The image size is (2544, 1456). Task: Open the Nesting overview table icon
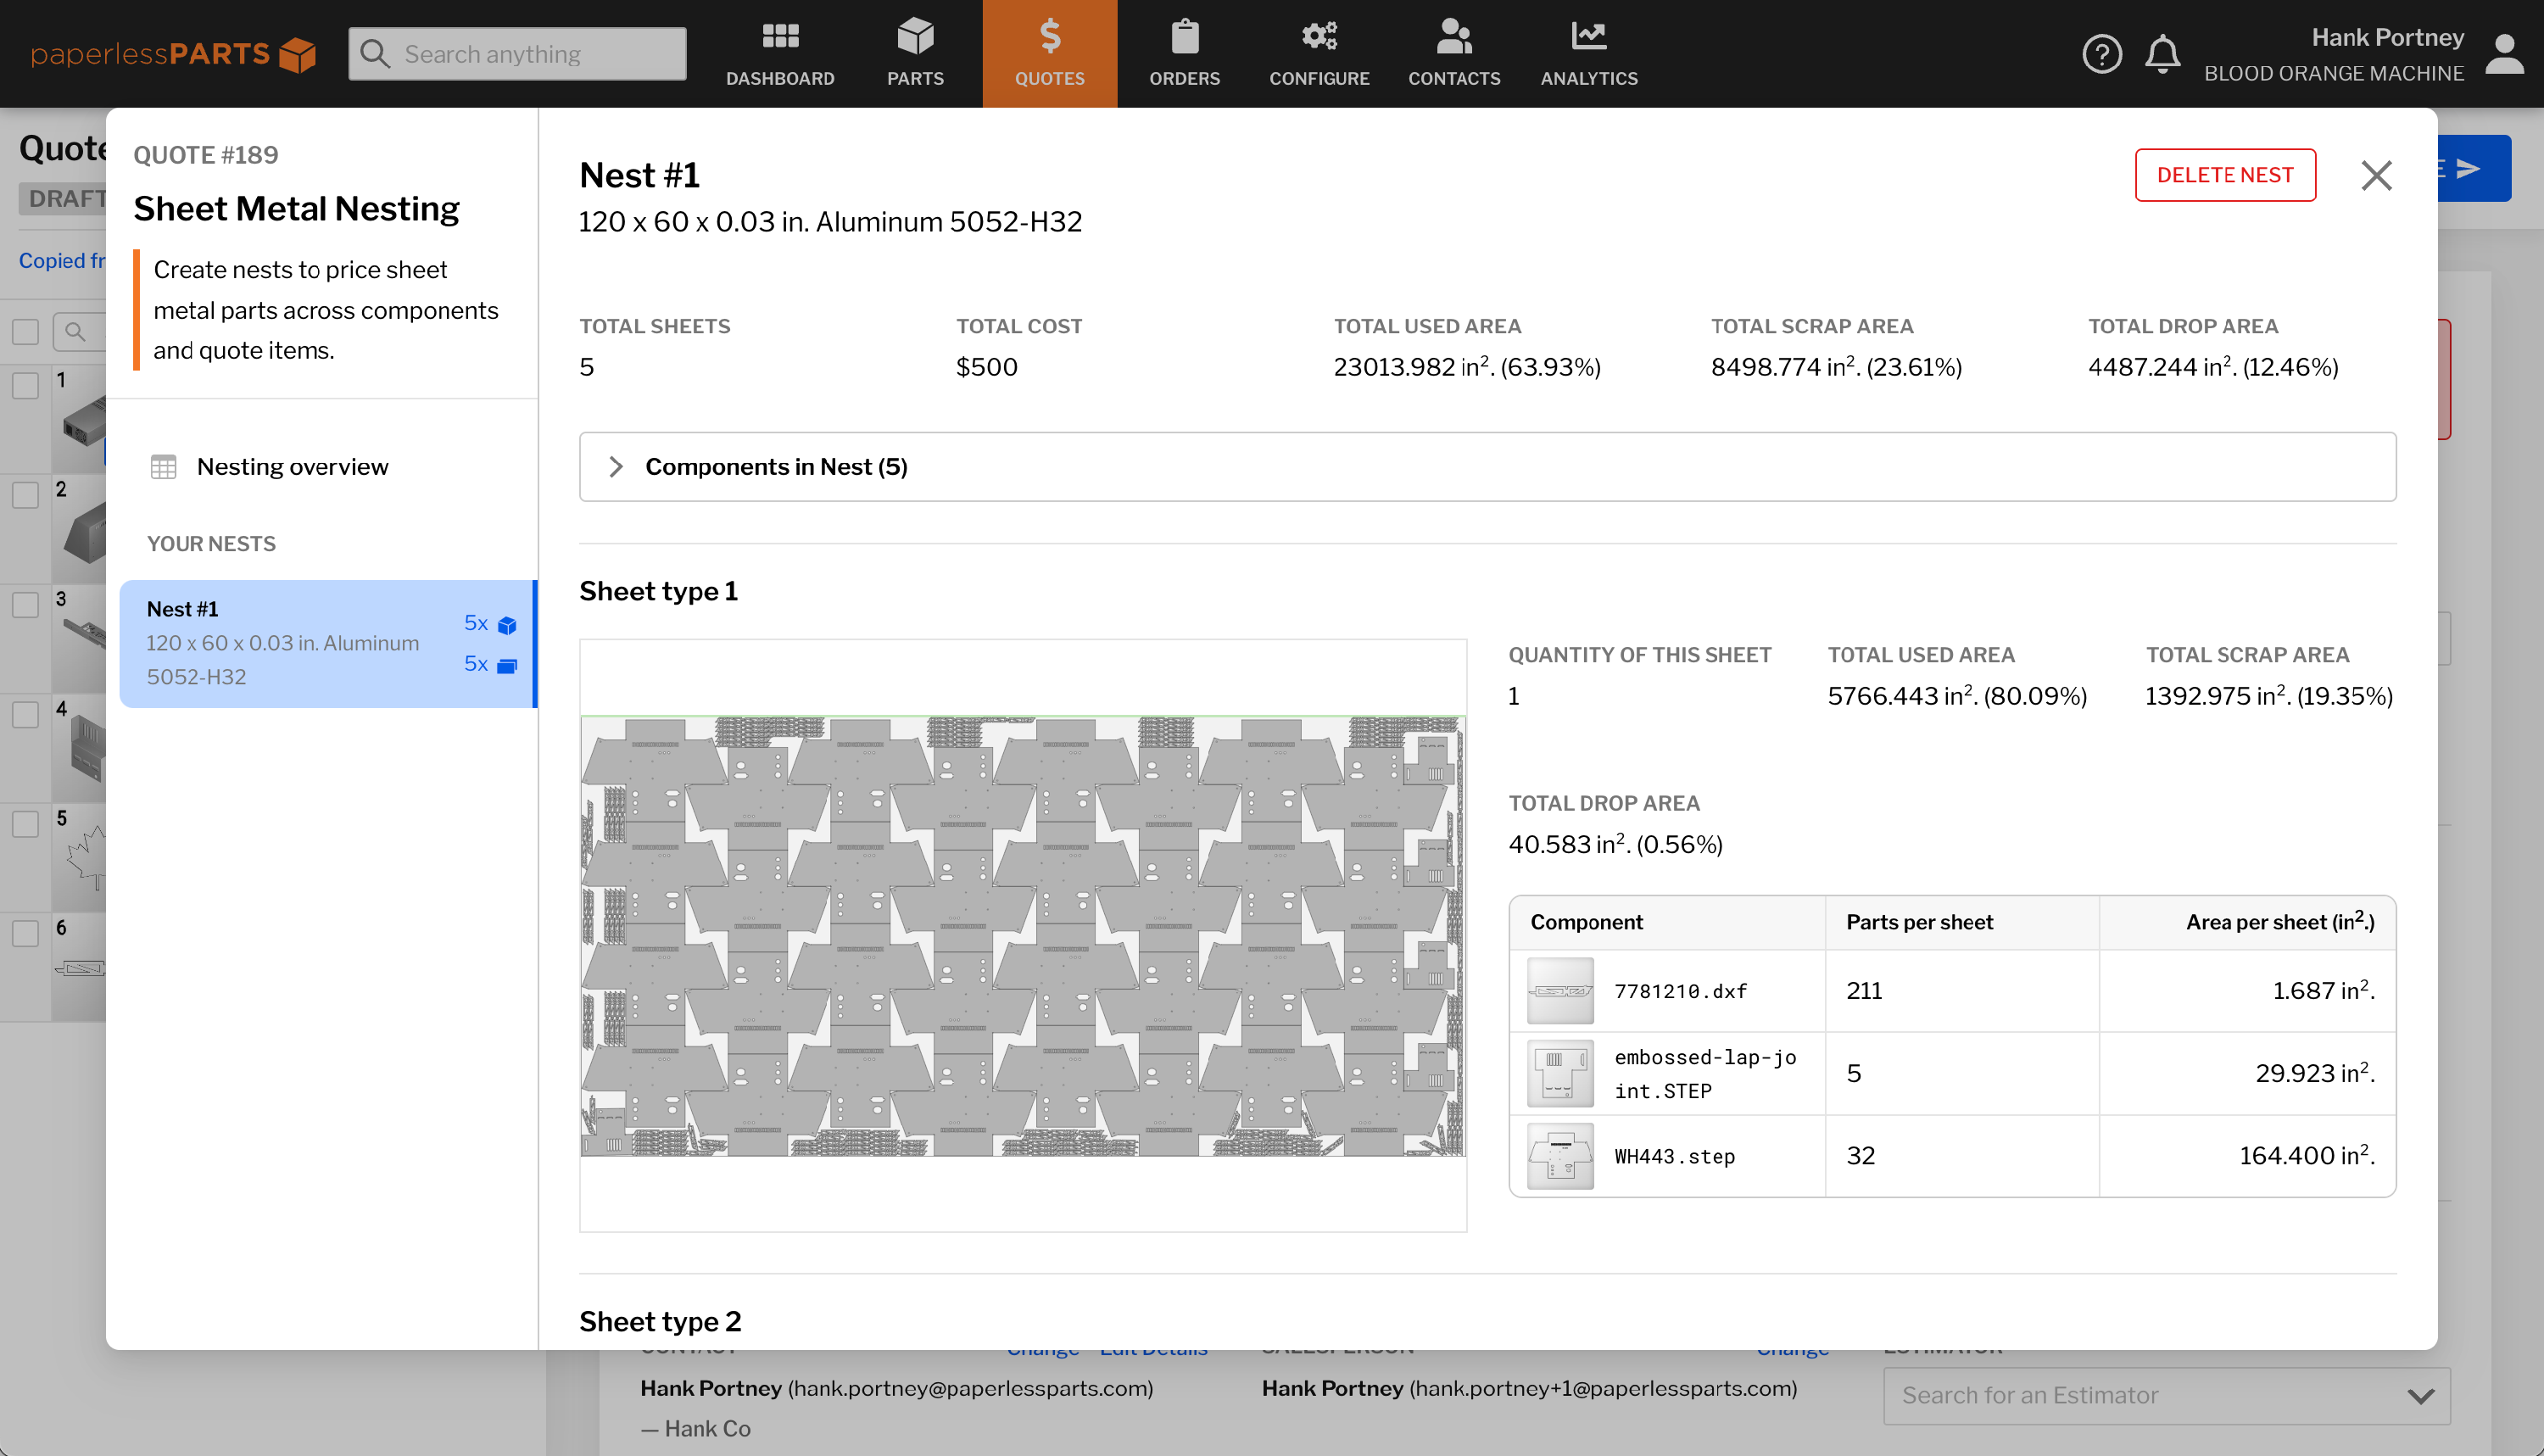[163, 466]
